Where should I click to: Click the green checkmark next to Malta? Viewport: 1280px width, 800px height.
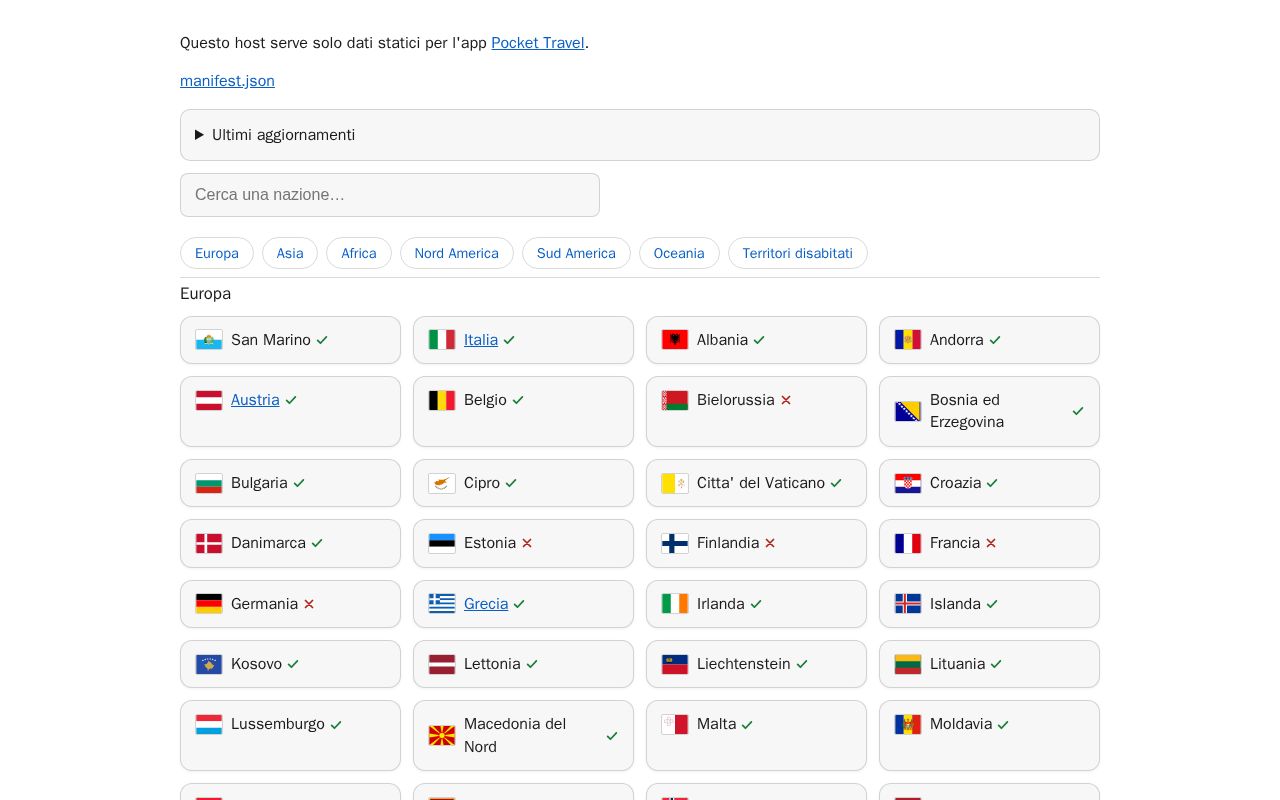pos(747,724)
